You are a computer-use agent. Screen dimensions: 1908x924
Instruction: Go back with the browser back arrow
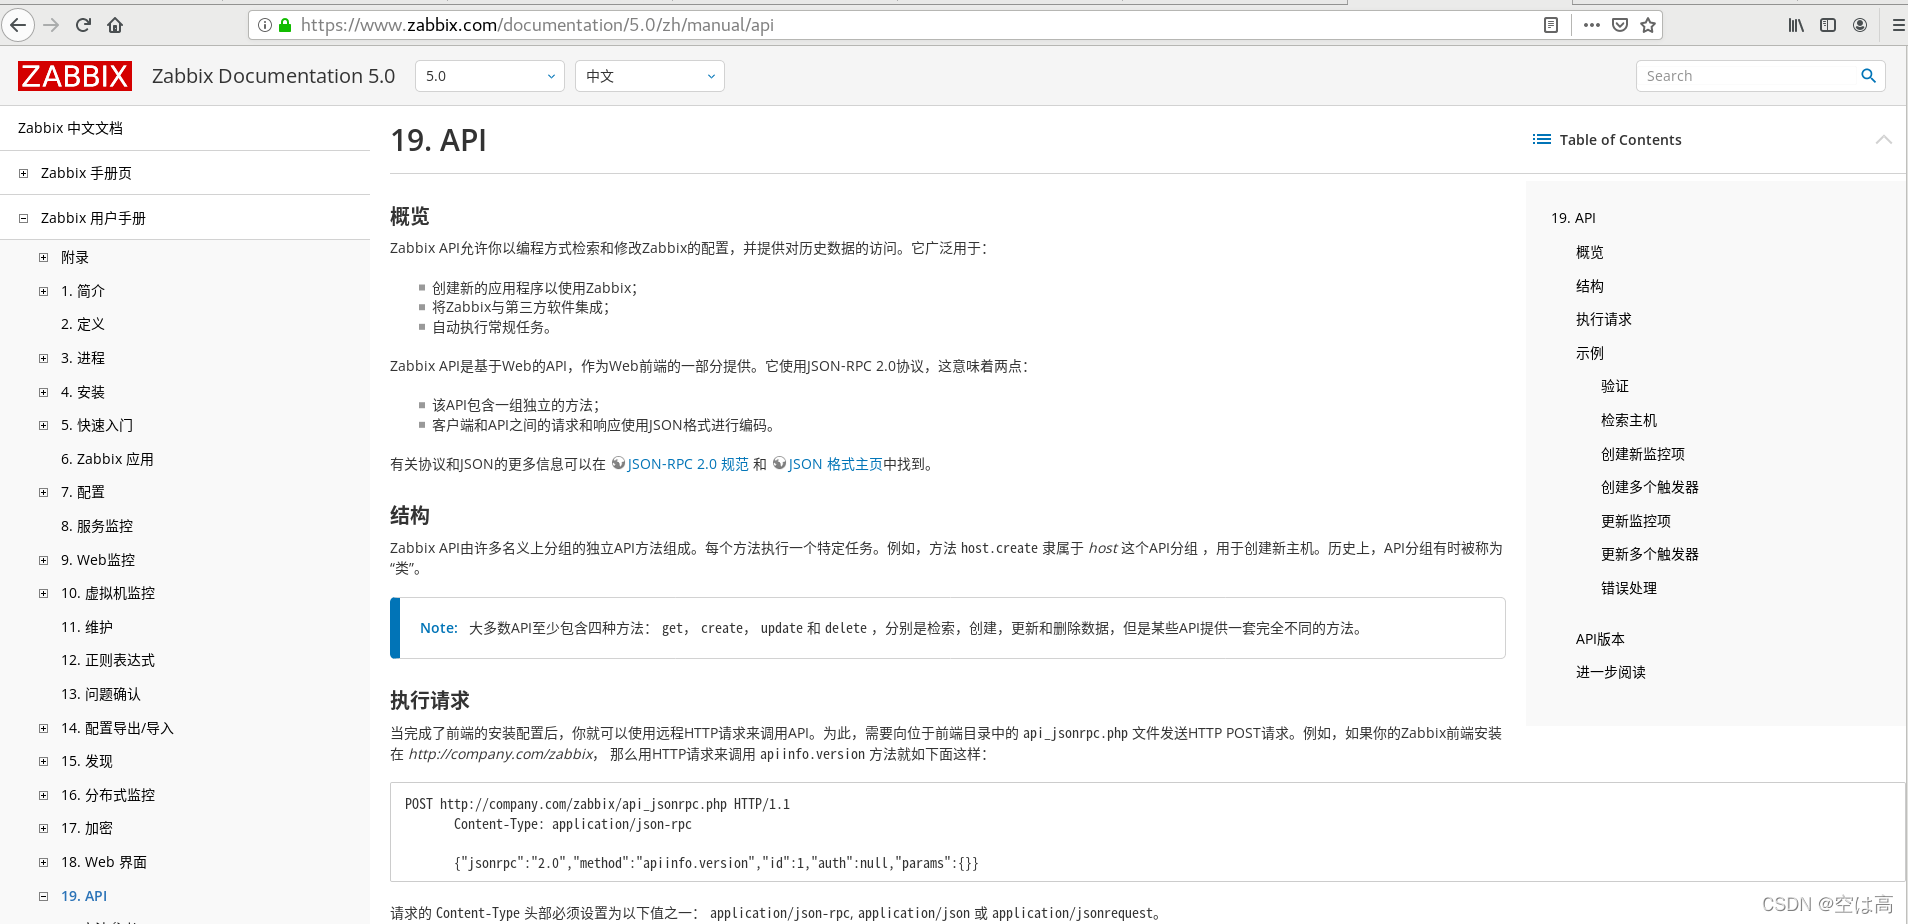[18, 25]
